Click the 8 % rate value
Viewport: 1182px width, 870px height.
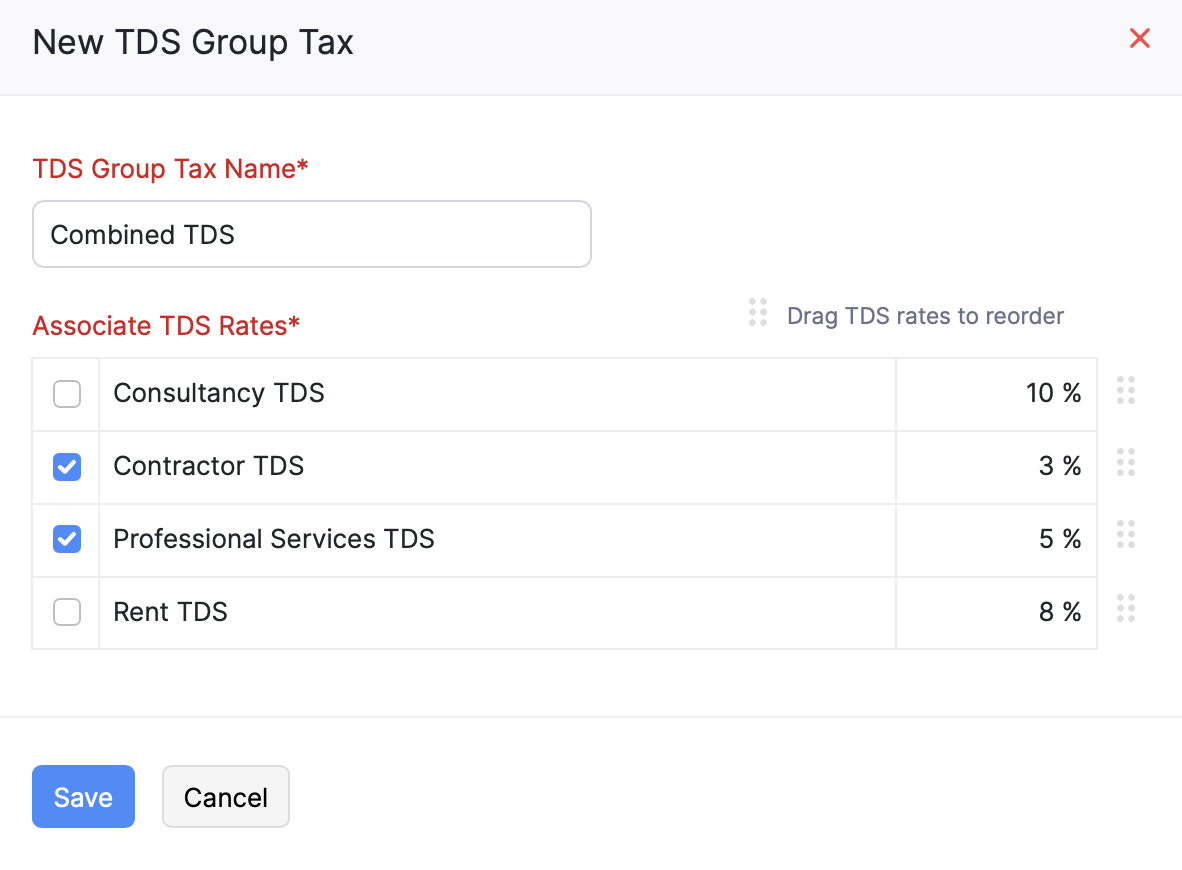(x=1060, y=611)
